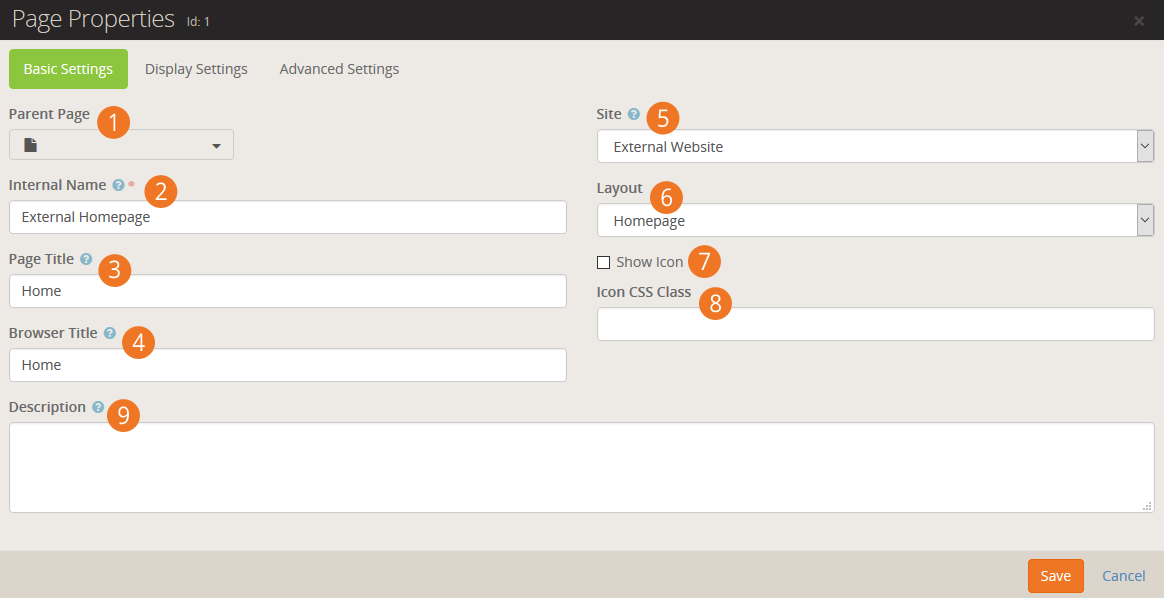Image resolution: width=1164 pixels, height=598 pixels.
Task: Click the Parent Page label
Action: 49,114
